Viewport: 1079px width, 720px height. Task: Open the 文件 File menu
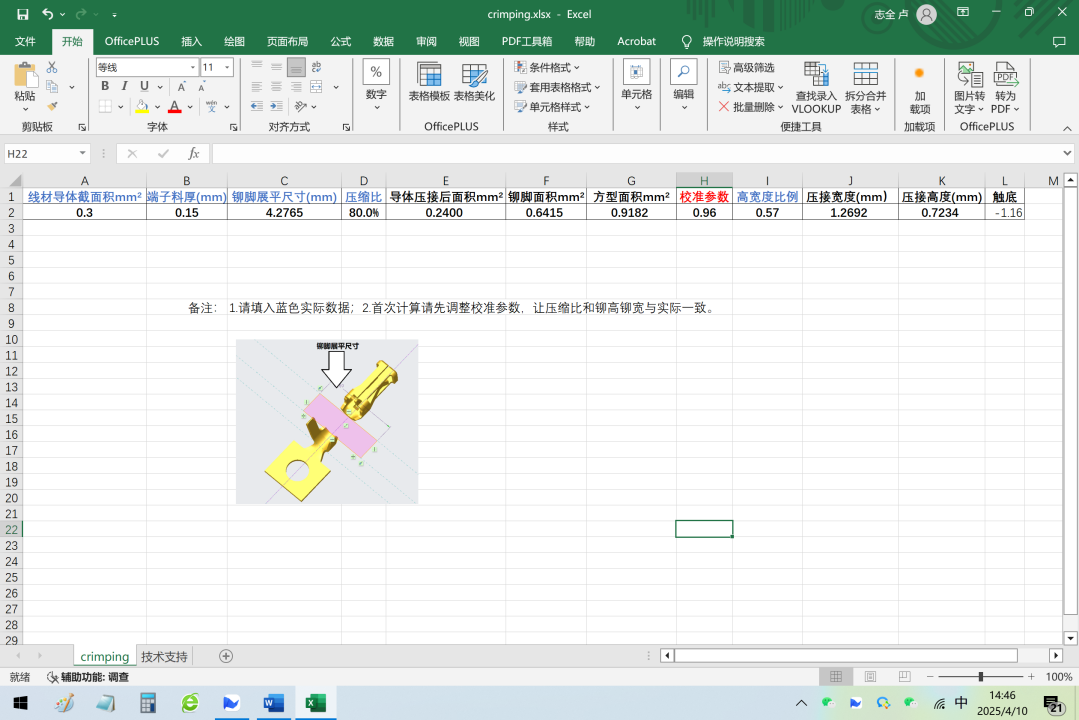[25, 41]
